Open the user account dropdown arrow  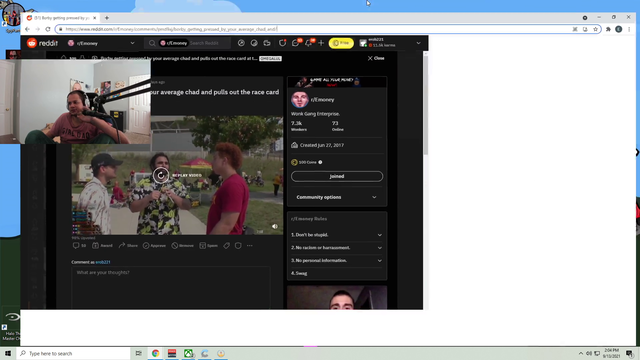[x=418, y=43]
